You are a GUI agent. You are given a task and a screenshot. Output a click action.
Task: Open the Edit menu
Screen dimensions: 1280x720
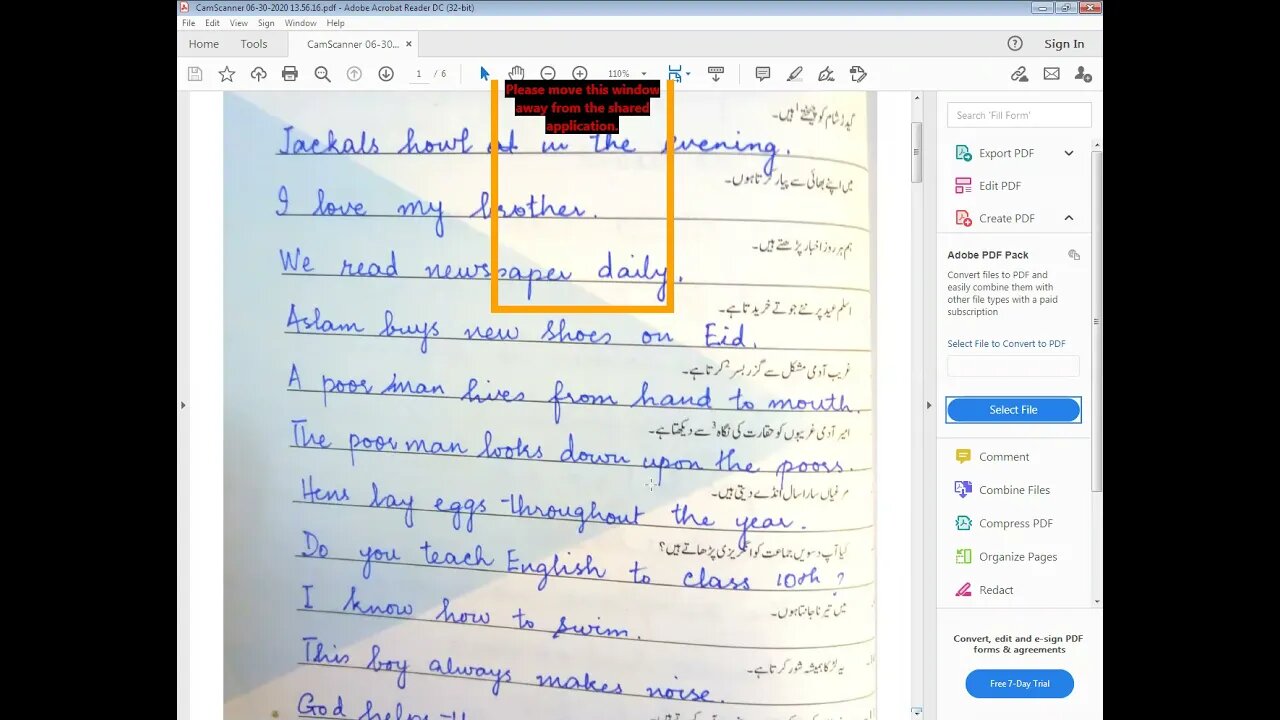(x=213, y=23)
